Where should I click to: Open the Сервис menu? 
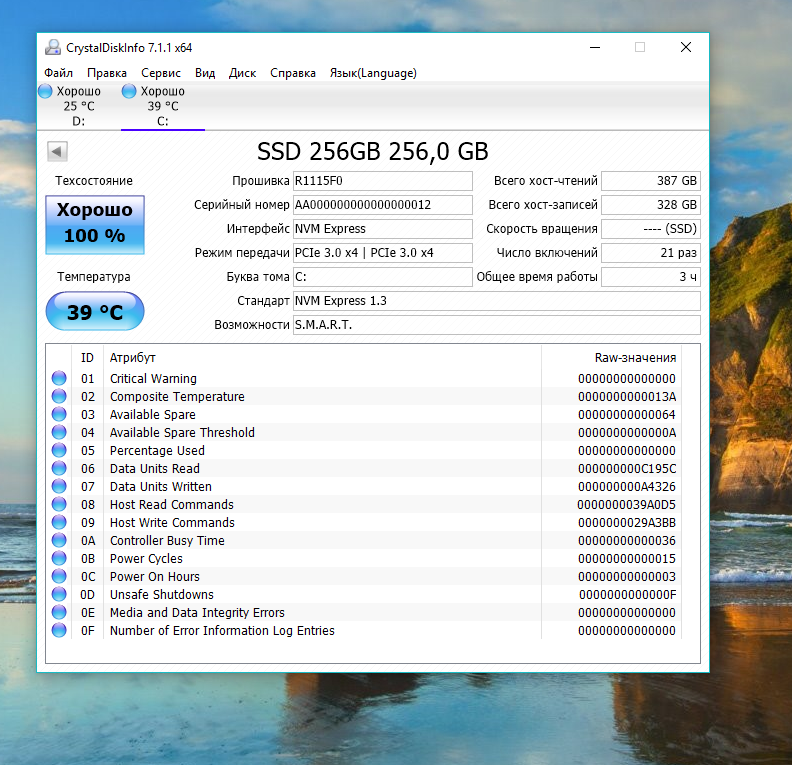point(161,73)
